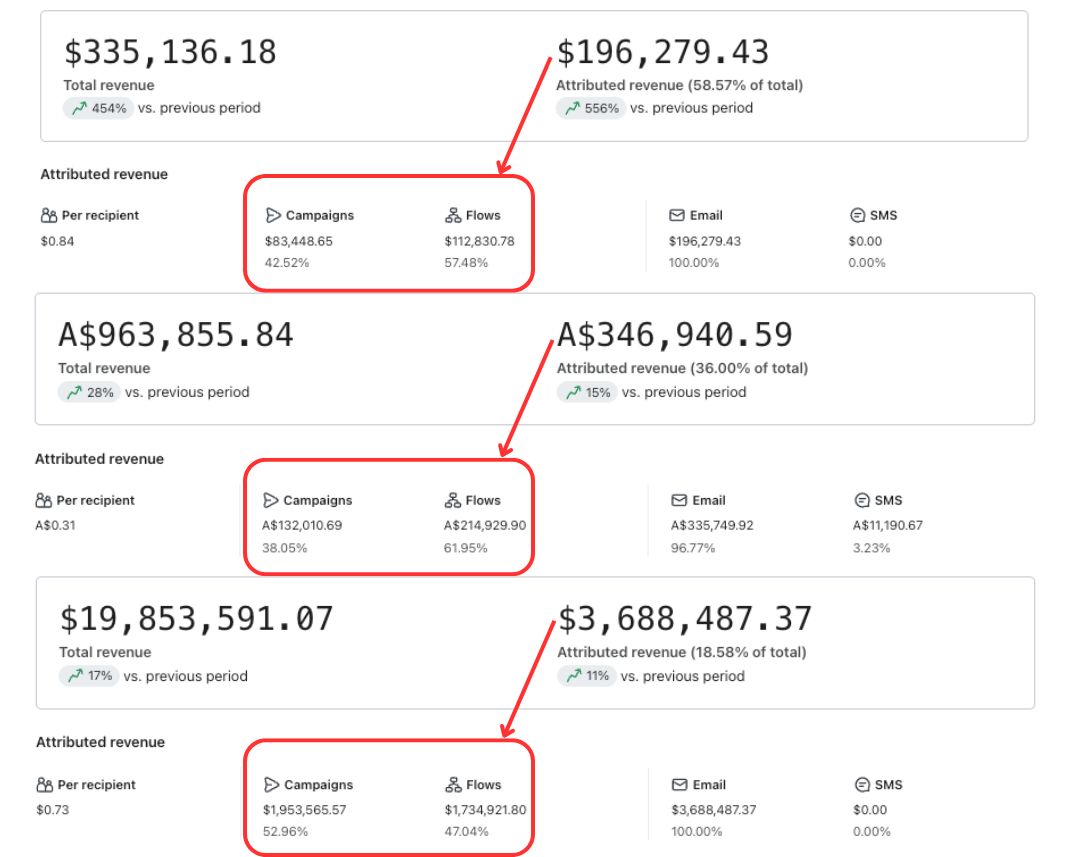Open the Flows icon above $112,830.78
1070x857 pixels.
[x=453, y=216]
